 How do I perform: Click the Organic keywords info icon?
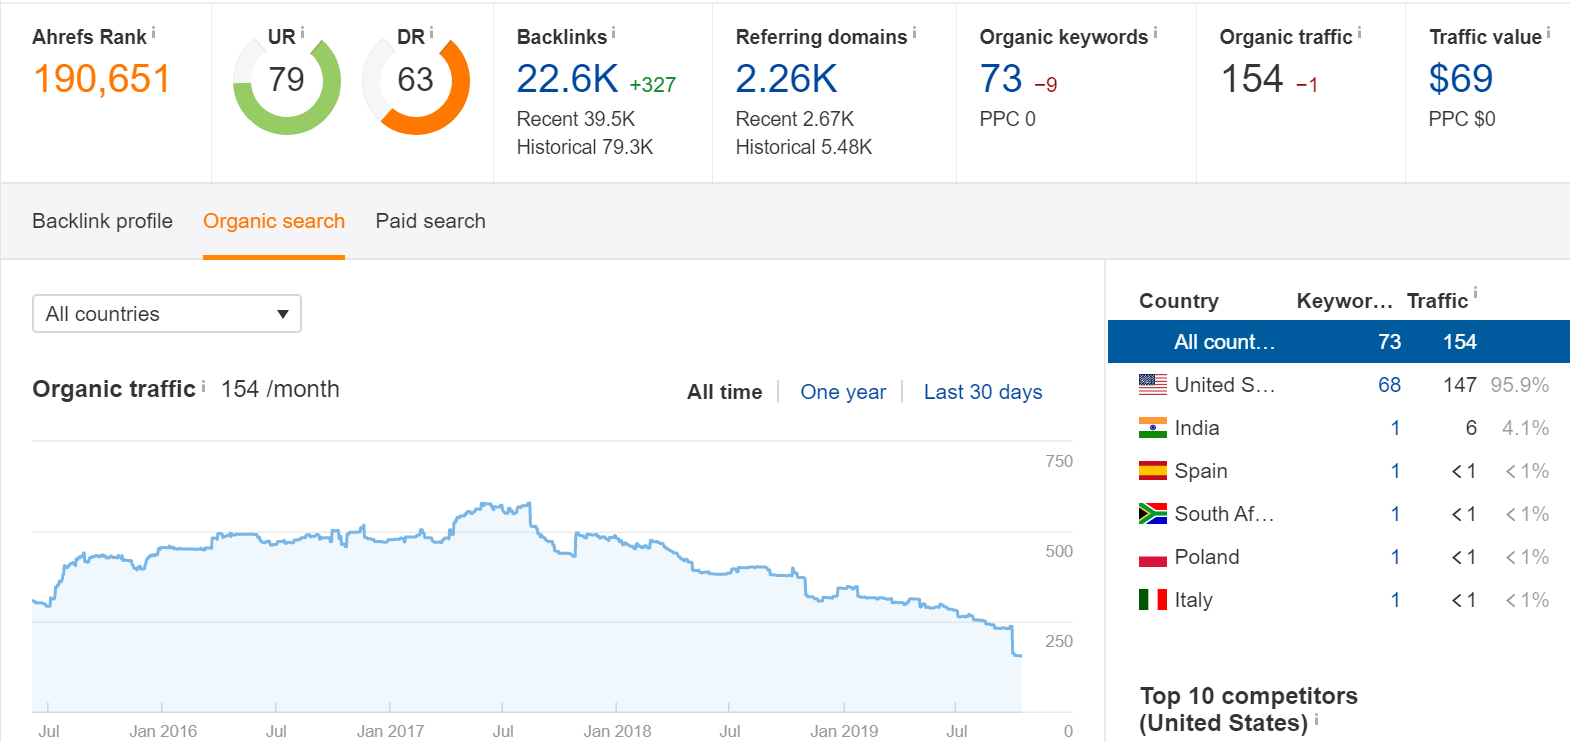[1155, 33]
